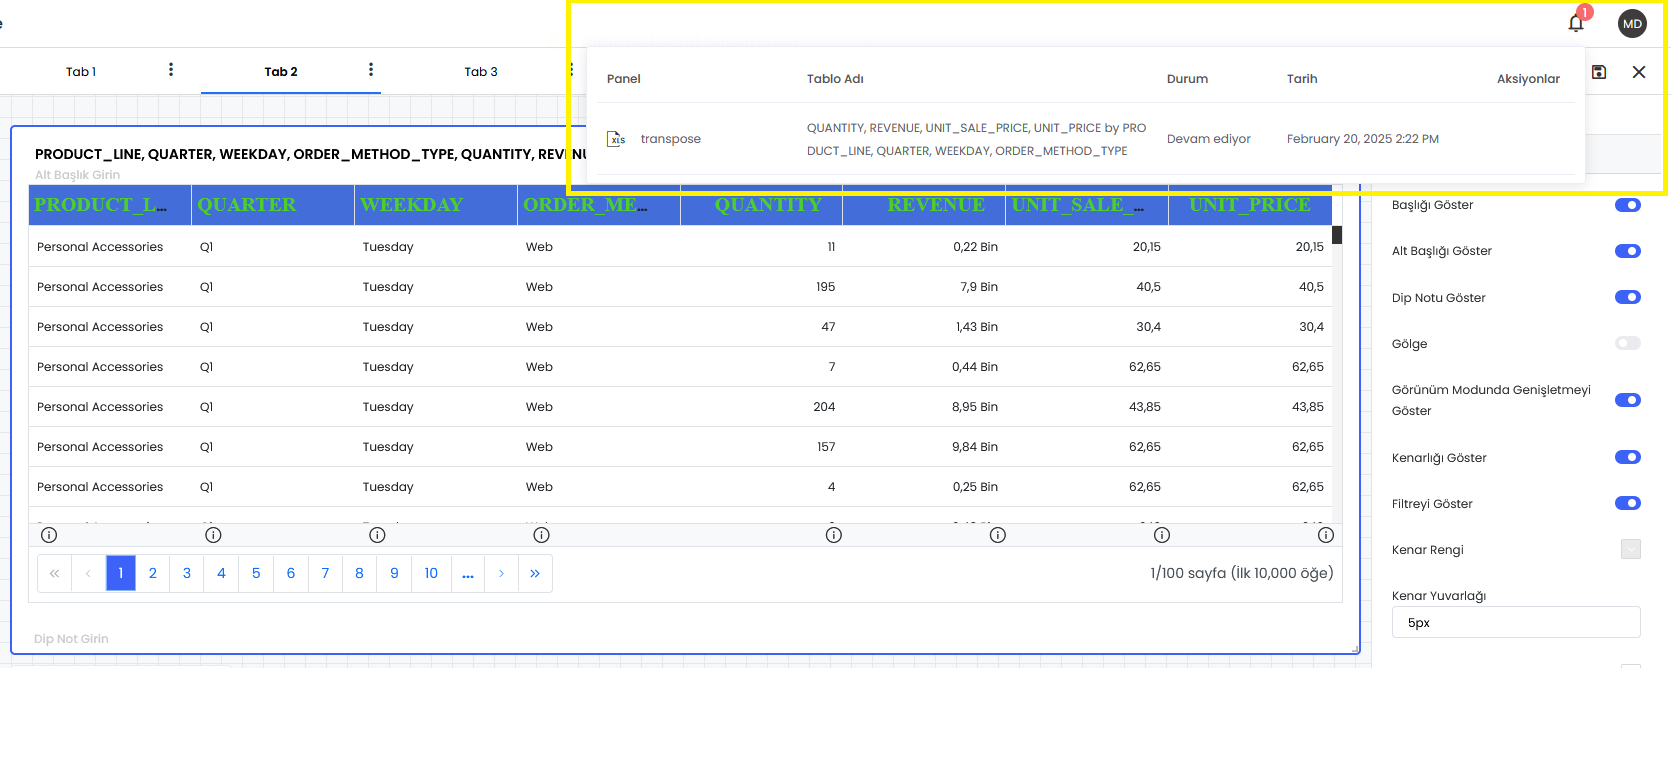
Task: Click the save disk icon
Action: click(x=1599, y=72)
